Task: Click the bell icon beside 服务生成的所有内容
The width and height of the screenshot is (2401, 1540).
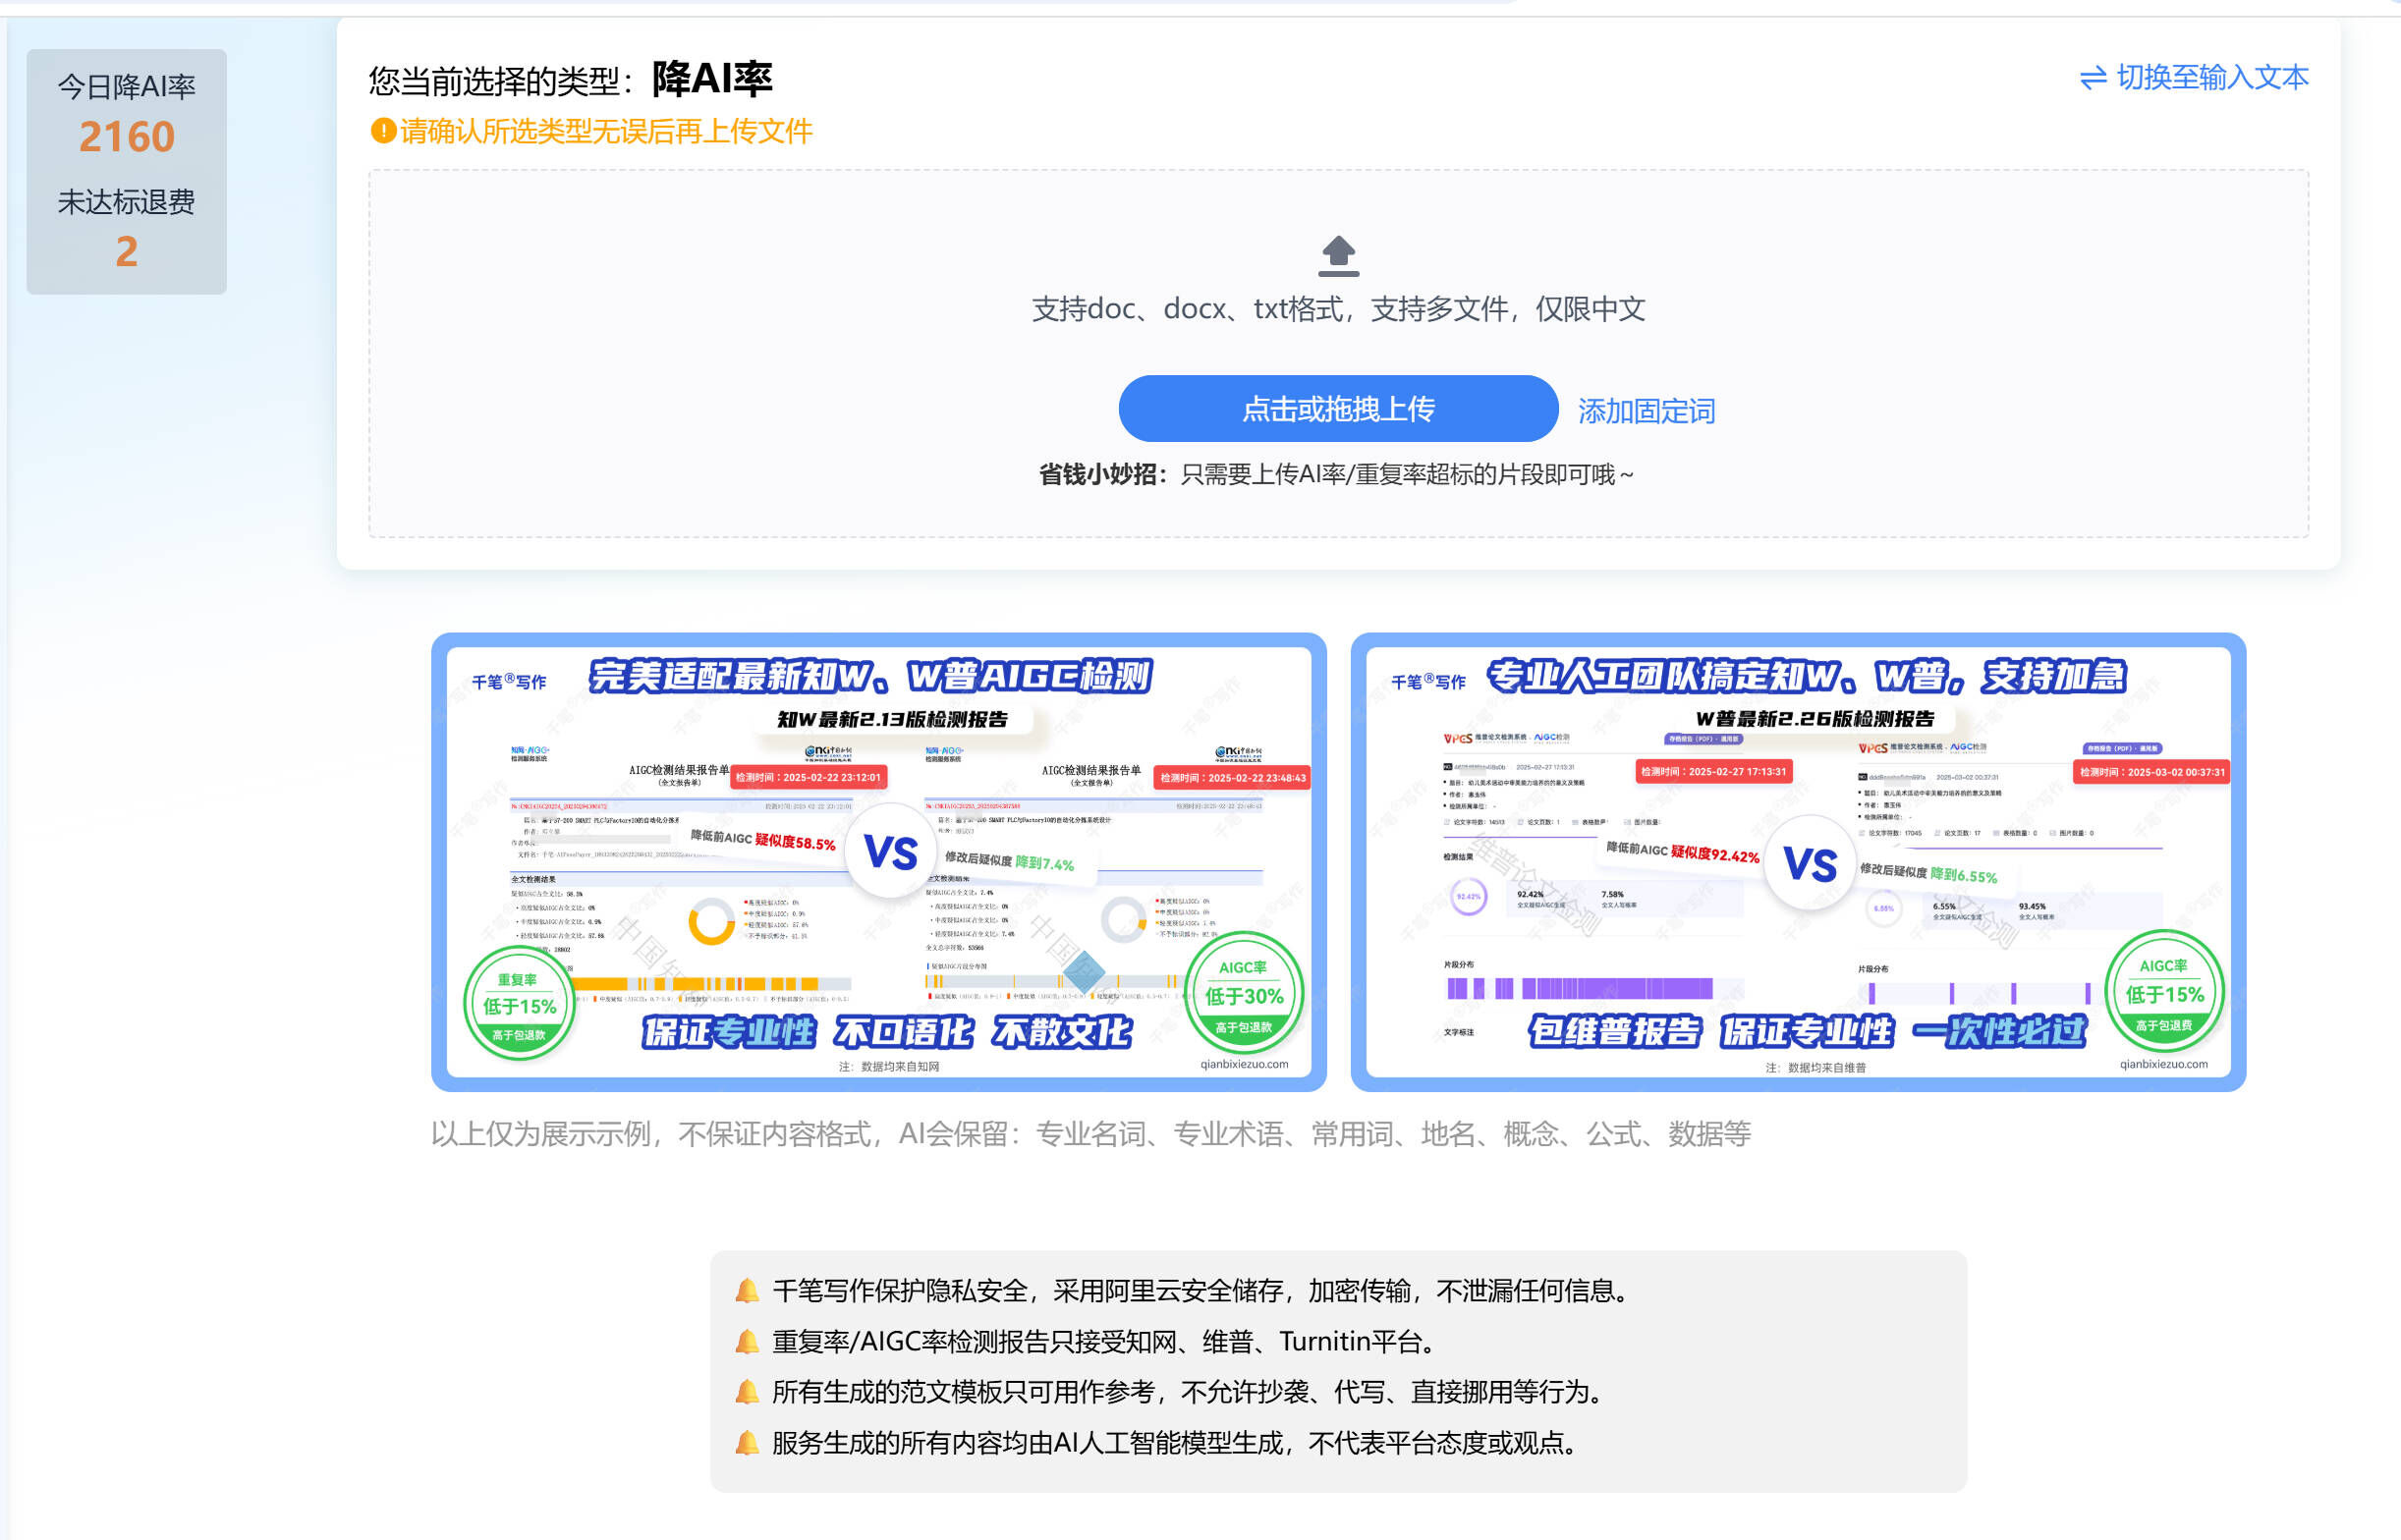Action: click(747, 1443)
